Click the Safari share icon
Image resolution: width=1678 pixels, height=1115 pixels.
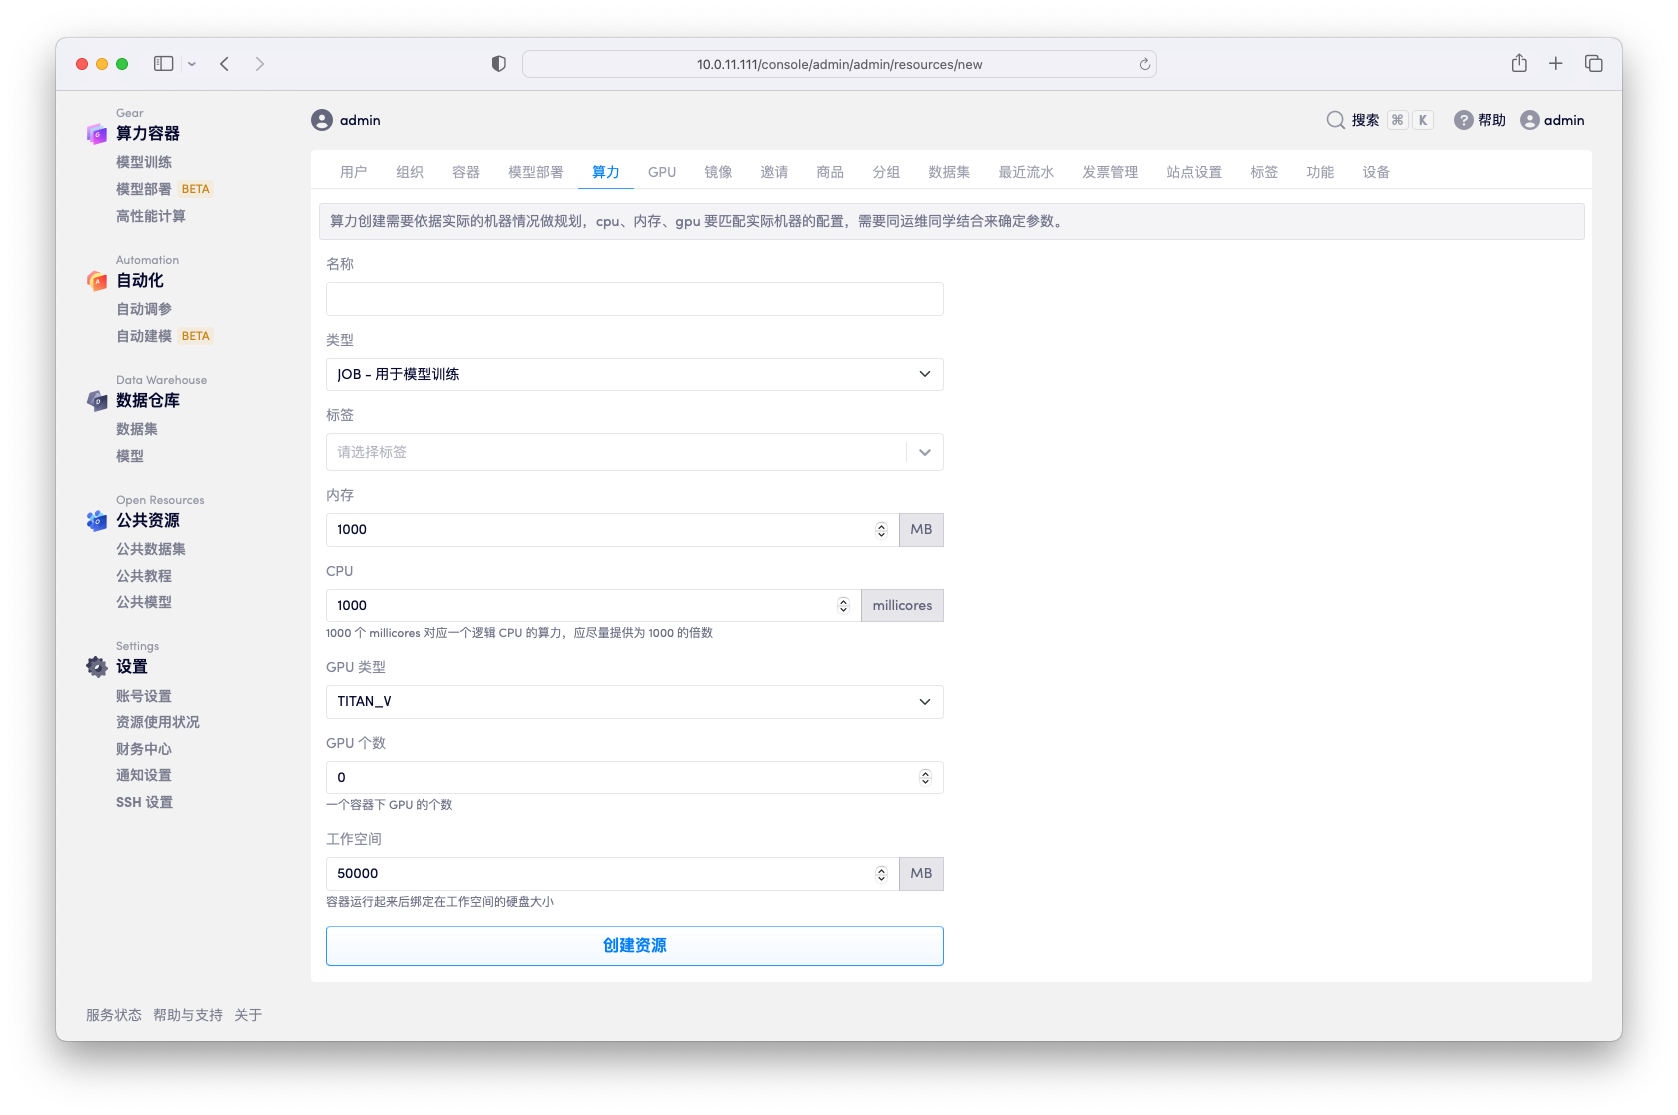pos(1519,64)
